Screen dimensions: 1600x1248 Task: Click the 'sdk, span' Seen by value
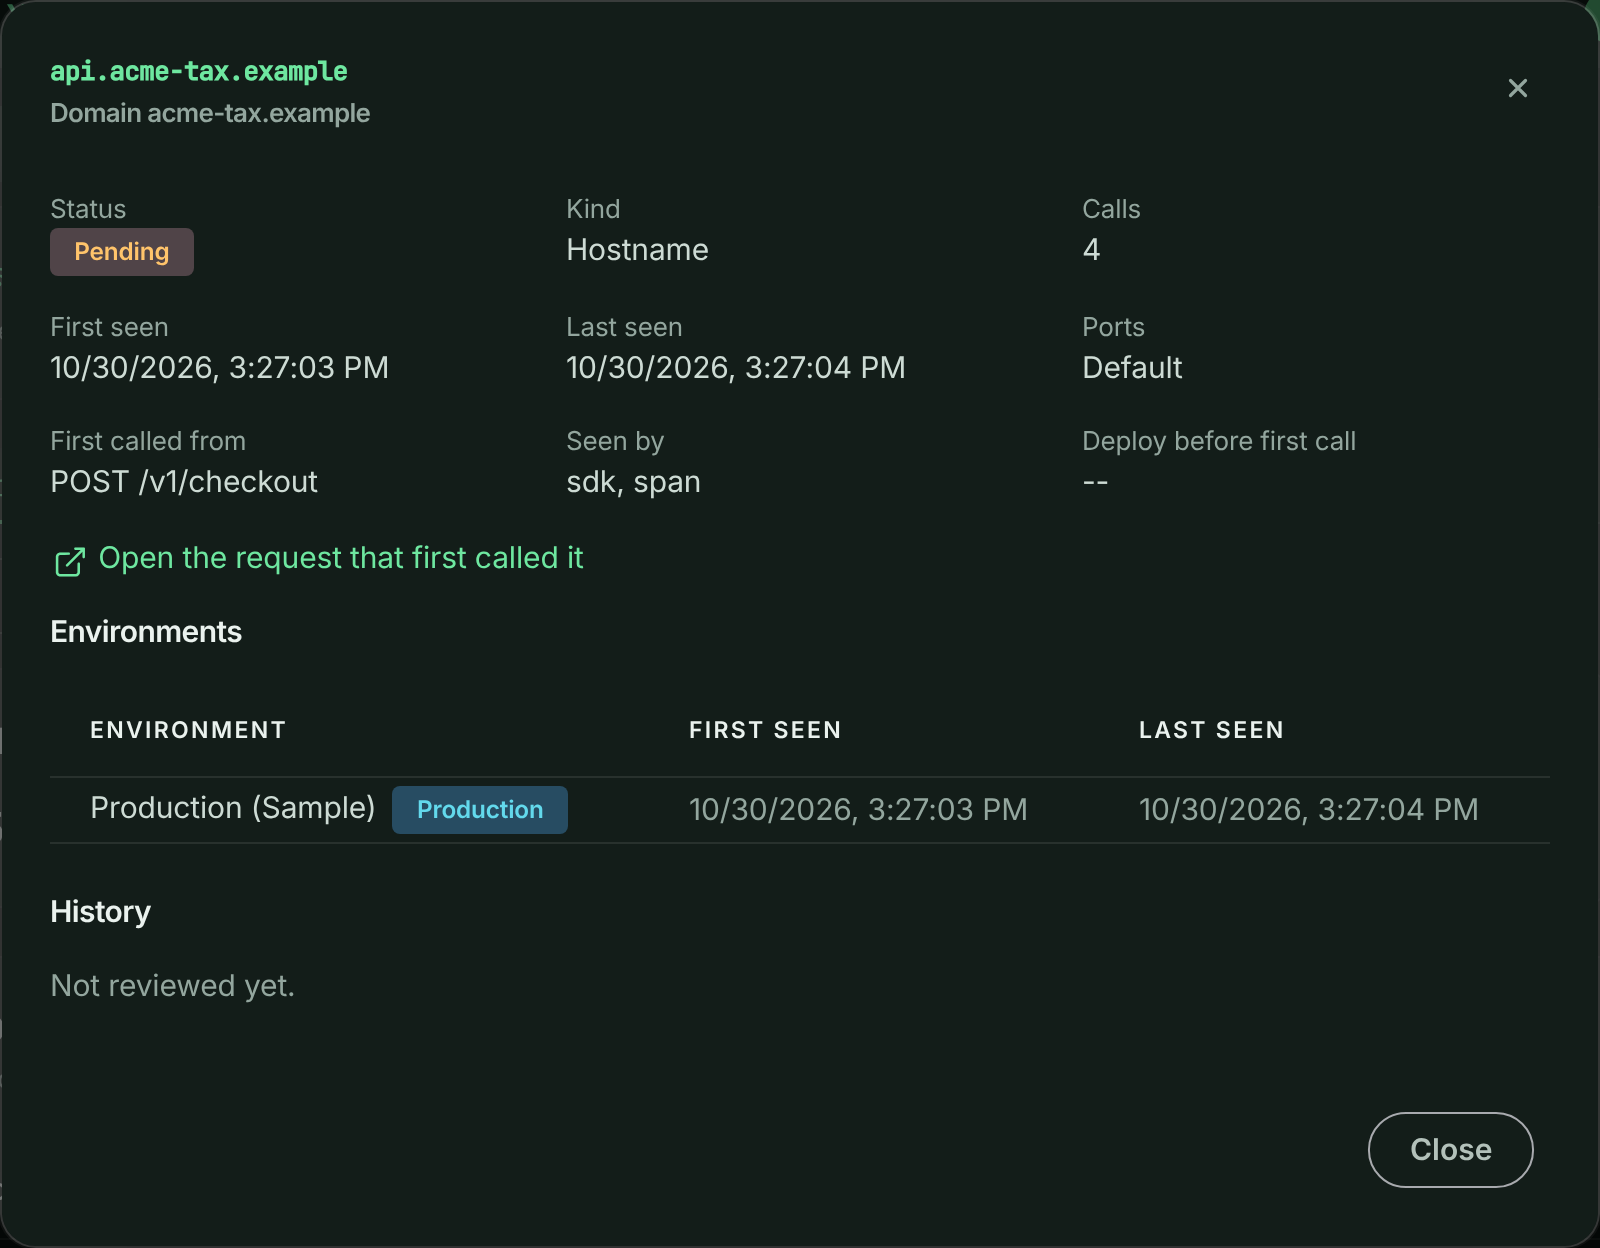[633, 482]
